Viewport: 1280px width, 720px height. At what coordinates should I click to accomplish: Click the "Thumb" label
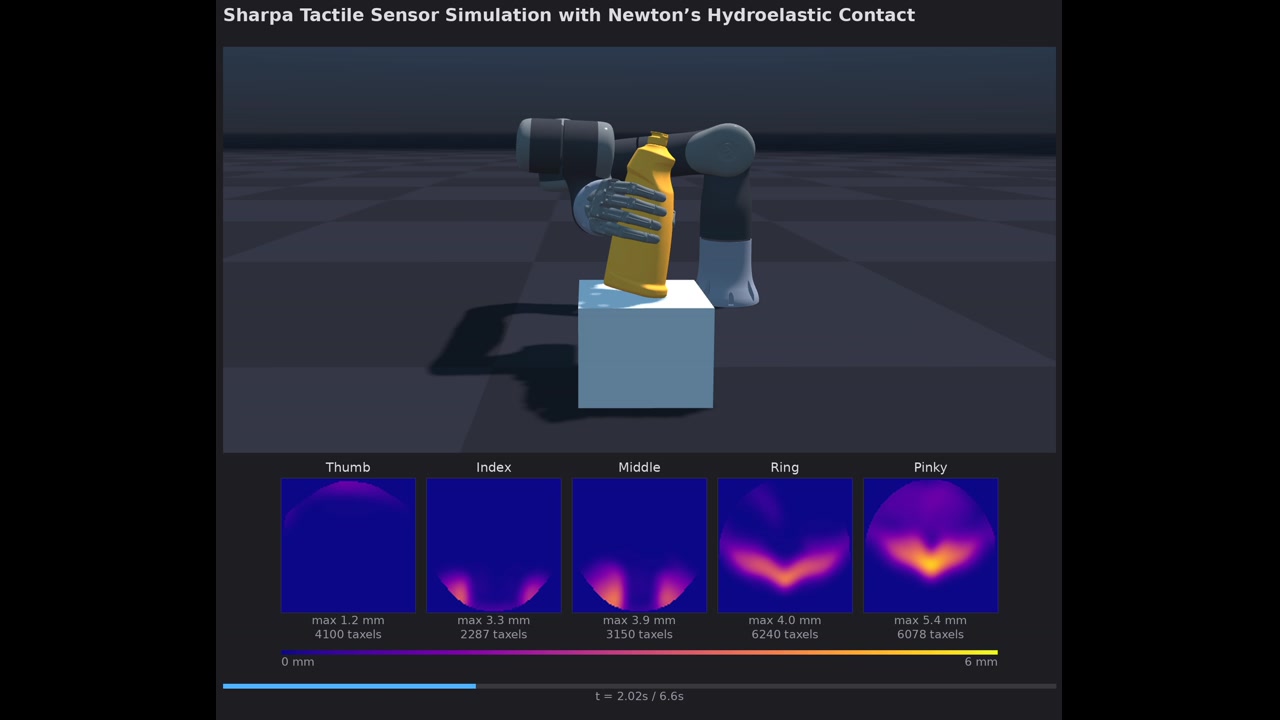(x=348, y=467)
